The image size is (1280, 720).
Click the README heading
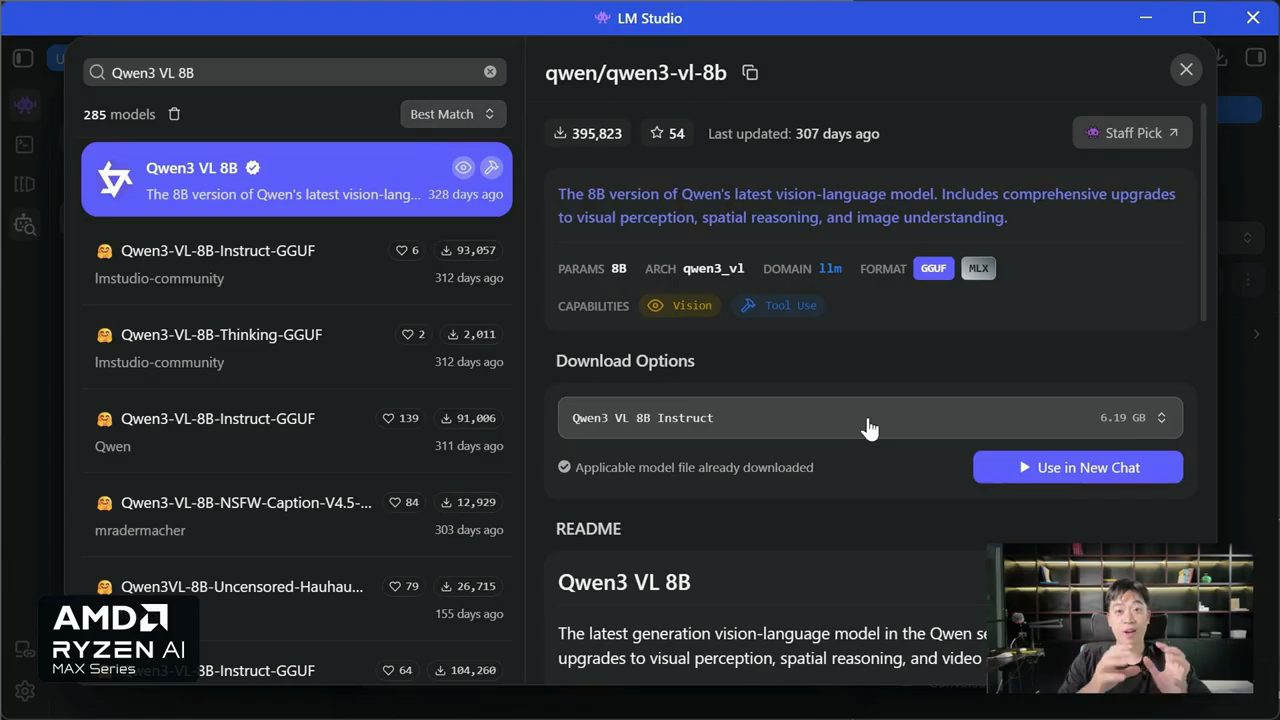click(x=588, y=528)
